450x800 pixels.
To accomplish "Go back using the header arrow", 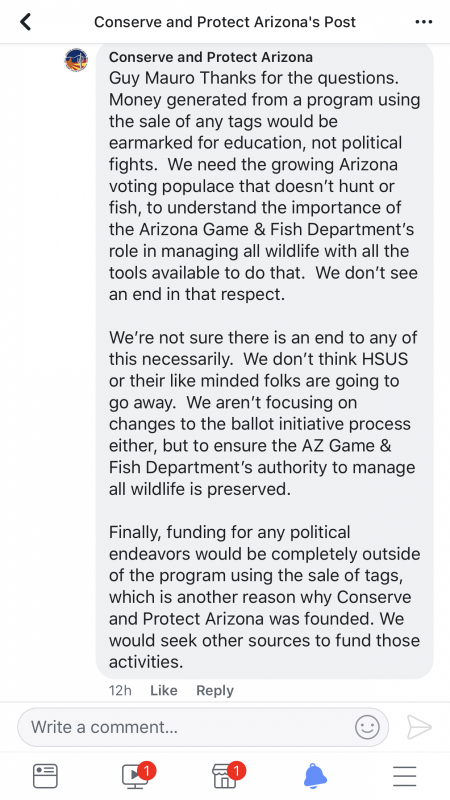I will coord(25,22).
